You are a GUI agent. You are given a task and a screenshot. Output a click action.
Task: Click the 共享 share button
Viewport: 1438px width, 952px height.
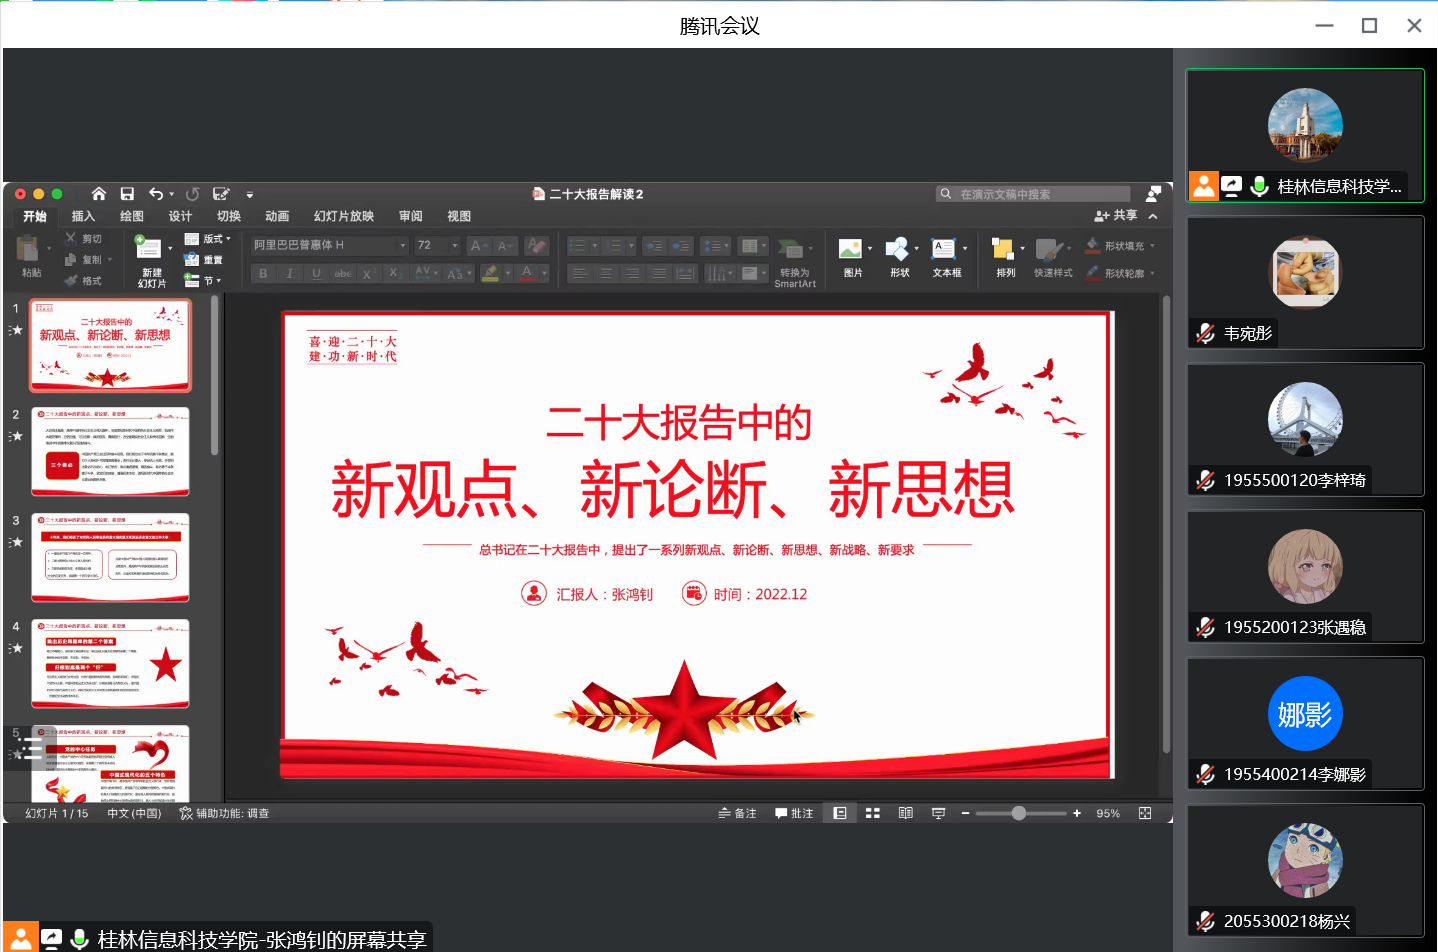(1116, 215)
